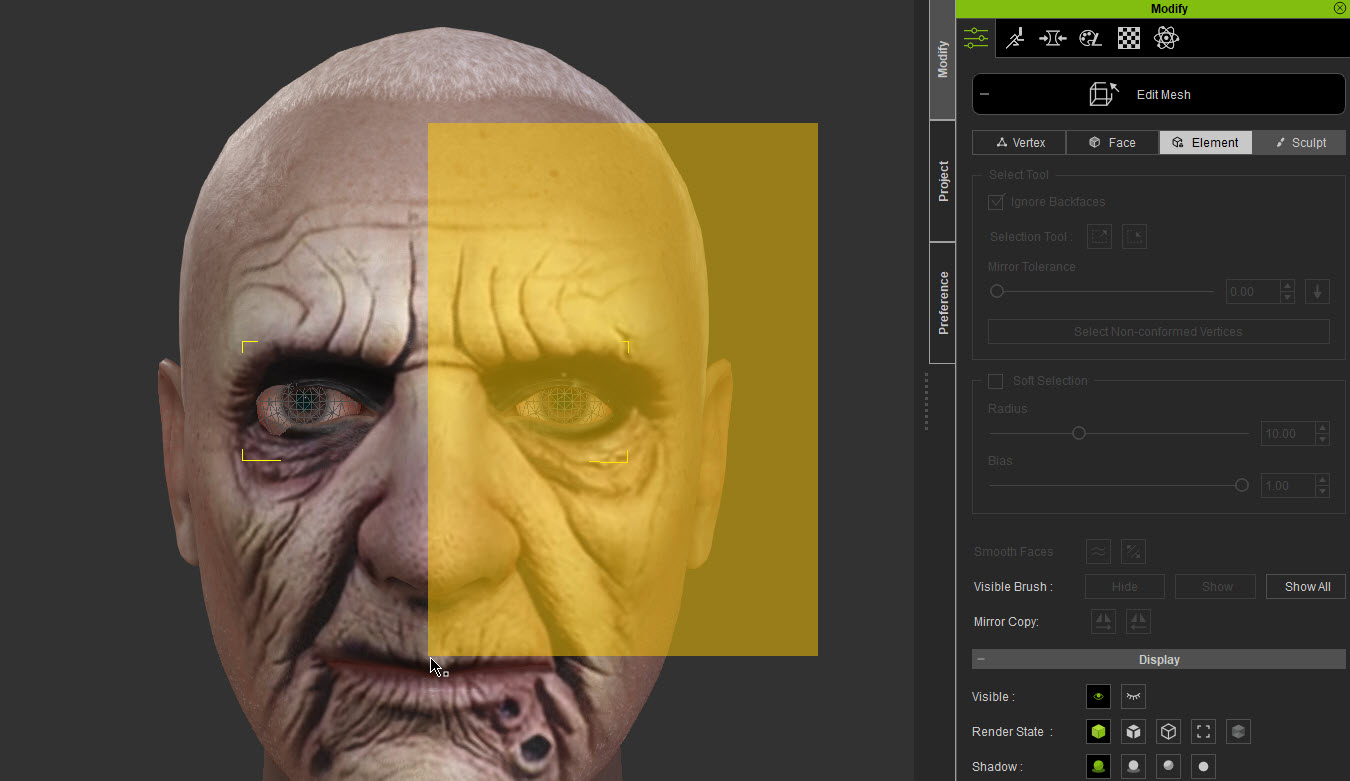
Task: Click the Edit Mesh cube icon
Action: 1103,94
